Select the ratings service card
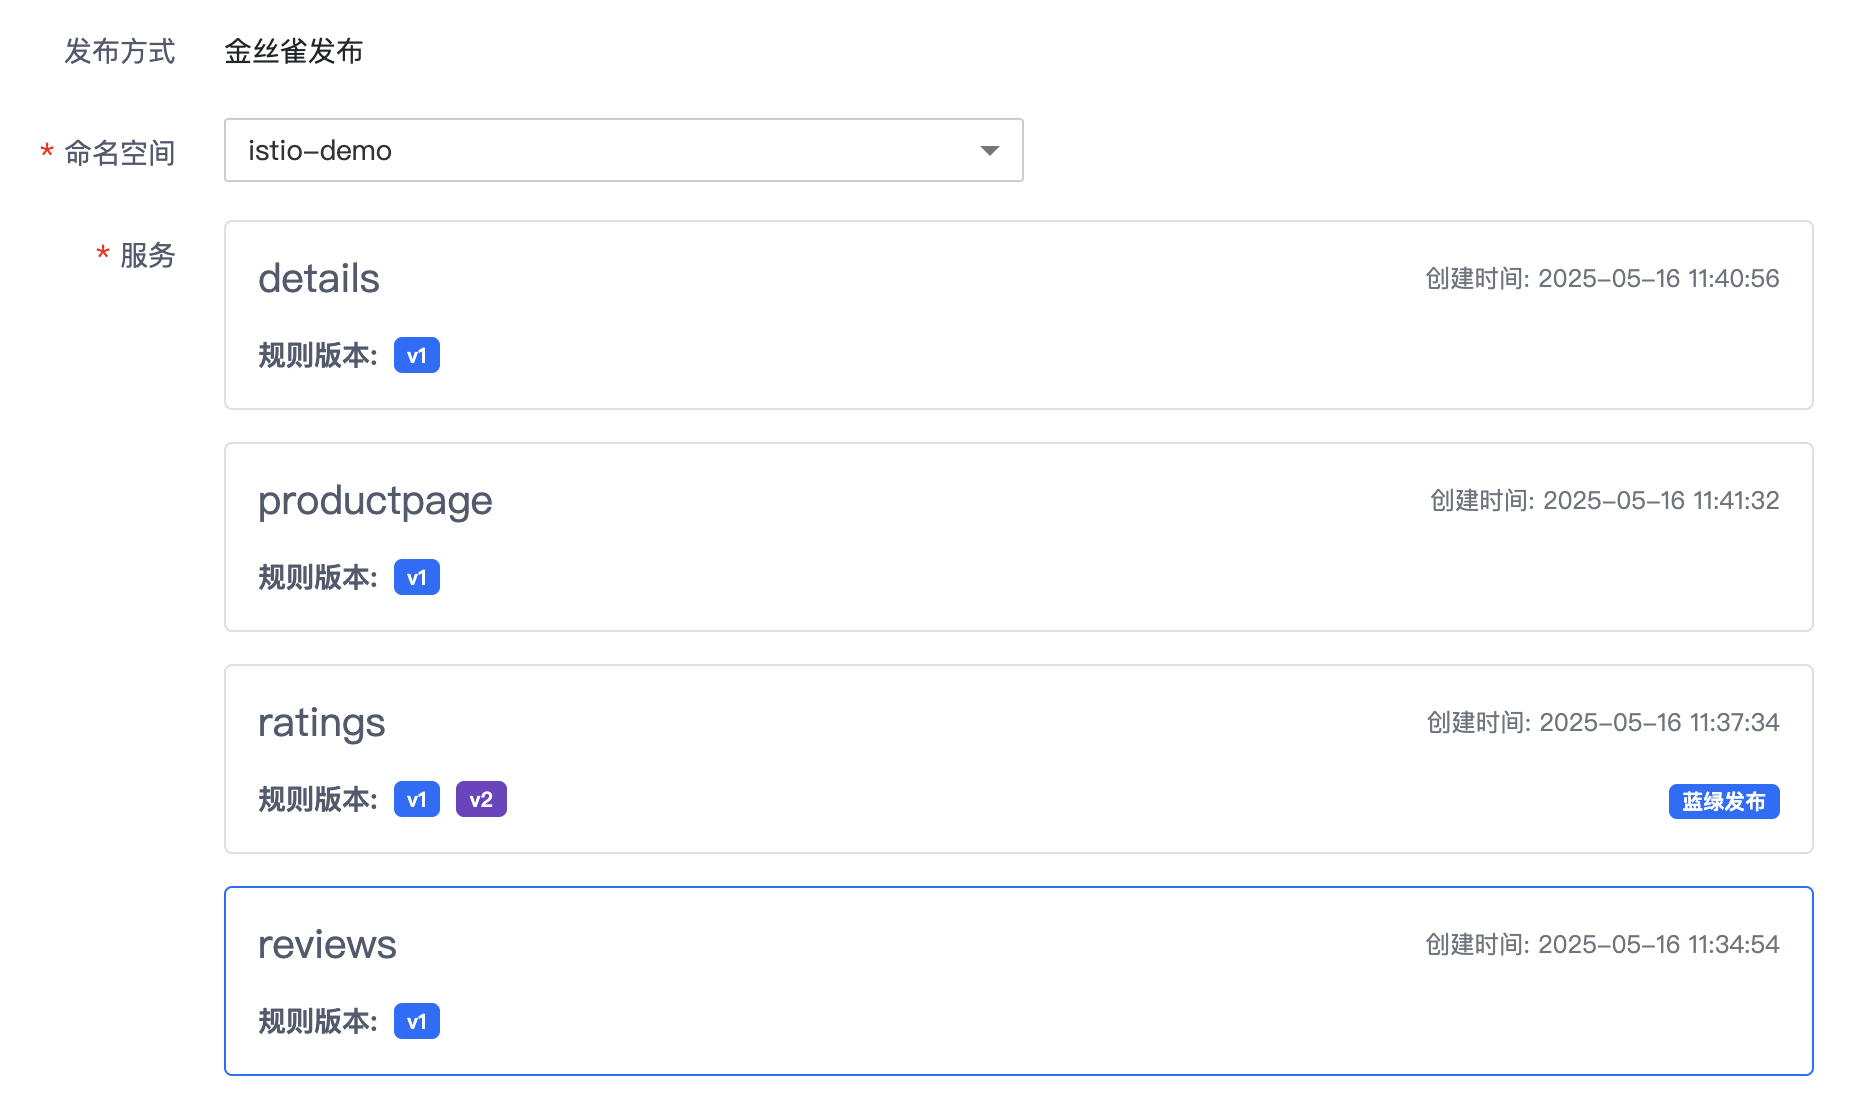 (1018, 759)
